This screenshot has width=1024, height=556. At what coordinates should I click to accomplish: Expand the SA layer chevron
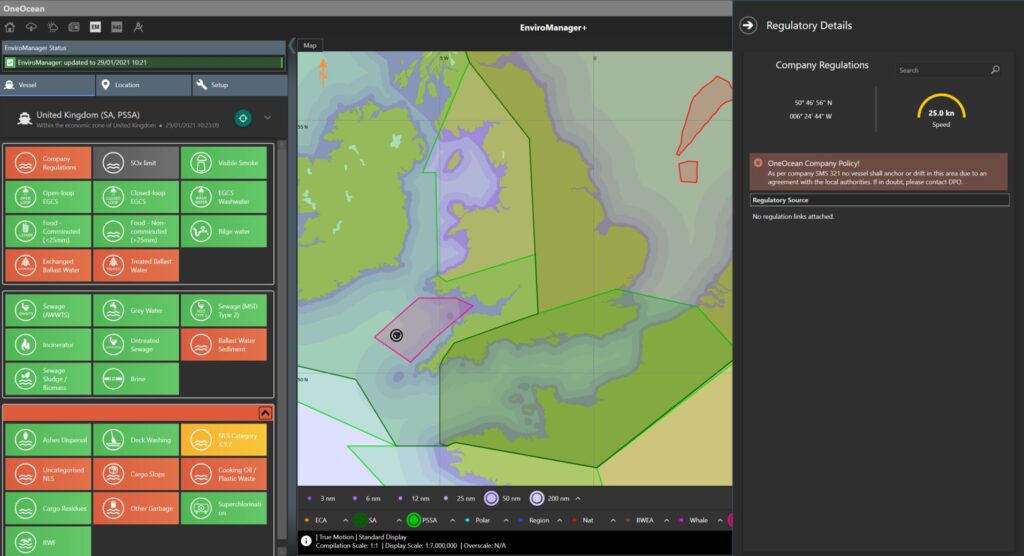(398, 521)
